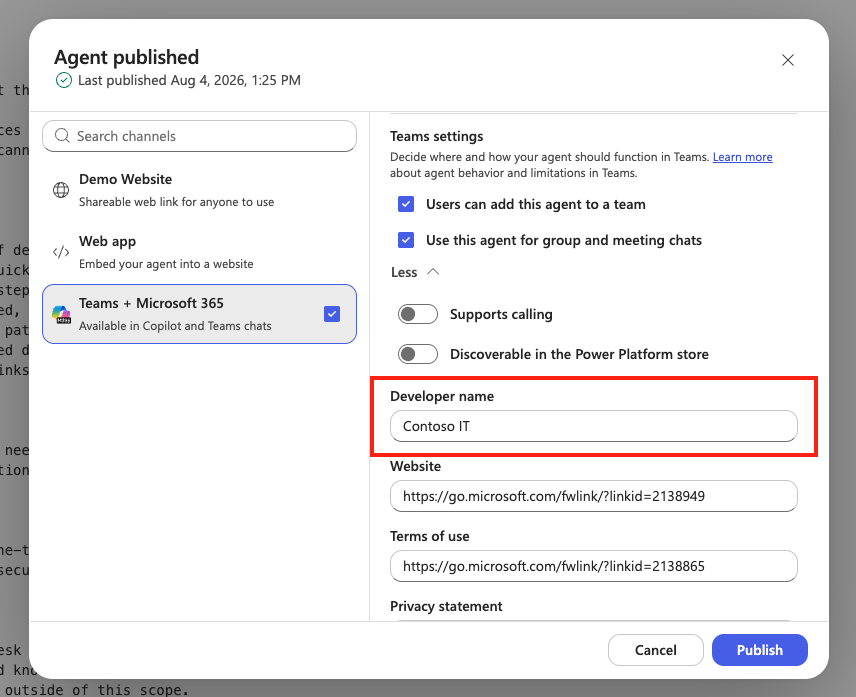Click Available in Copilot and Teams chats text
Image resolution: width=856 pixels, height=697 pixels.
(175, 326)
